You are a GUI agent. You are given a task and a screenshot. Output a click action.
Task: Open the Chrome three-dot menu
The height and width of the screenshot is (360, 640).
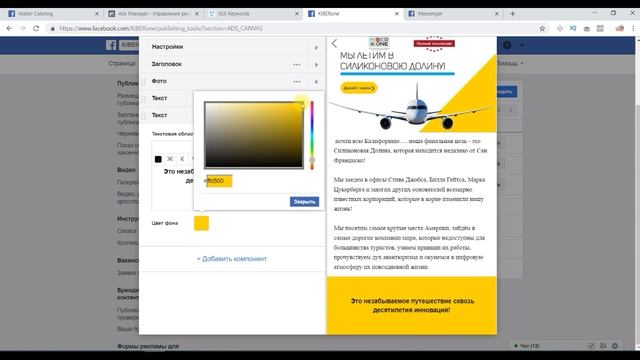633,28
